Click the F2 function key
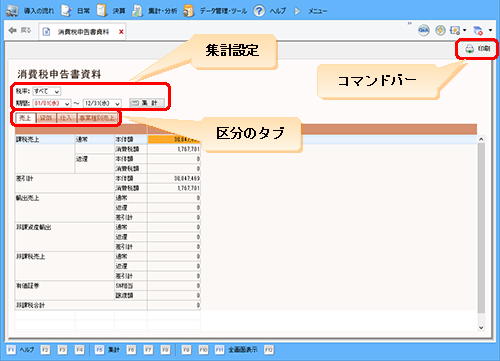 coord(45,350)
